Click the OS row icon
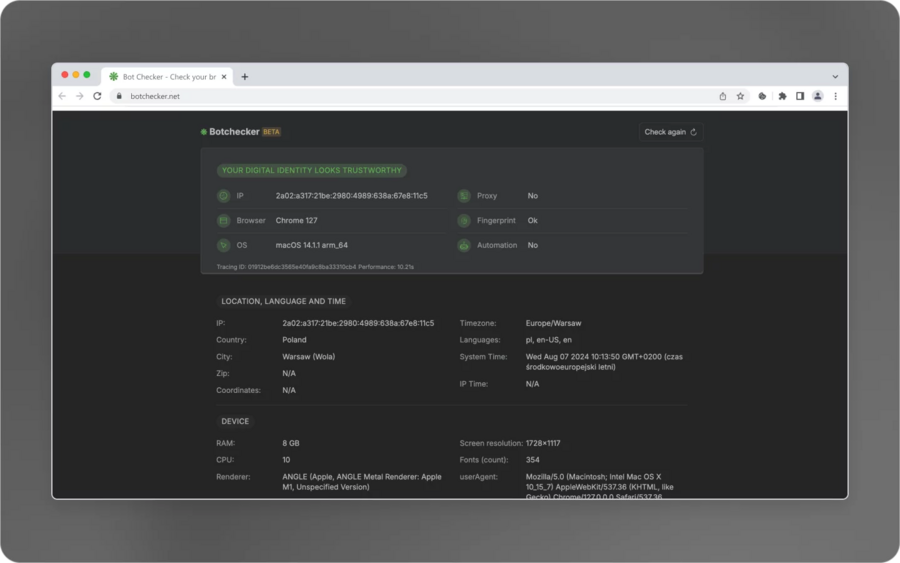The width and height of the screenshot is (900, 563). pyautogui.click(x=223, y=245)
